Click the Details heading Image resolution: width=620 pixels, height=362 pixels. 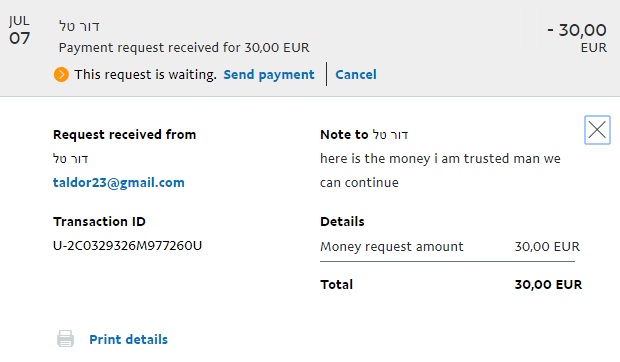342,222
